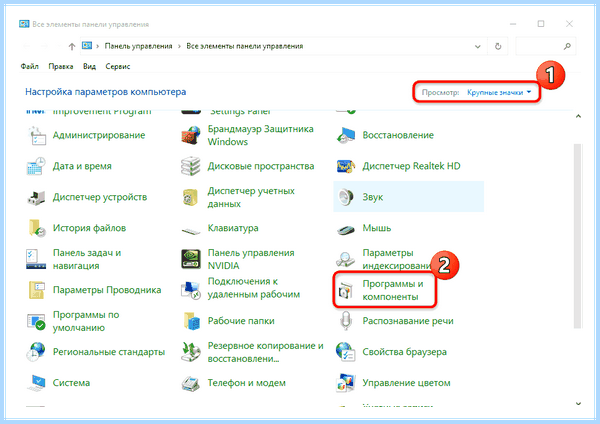This screenshot has width=600, height=424.
Task: Click the Панель управления breadcrumb
Action: 139,46
